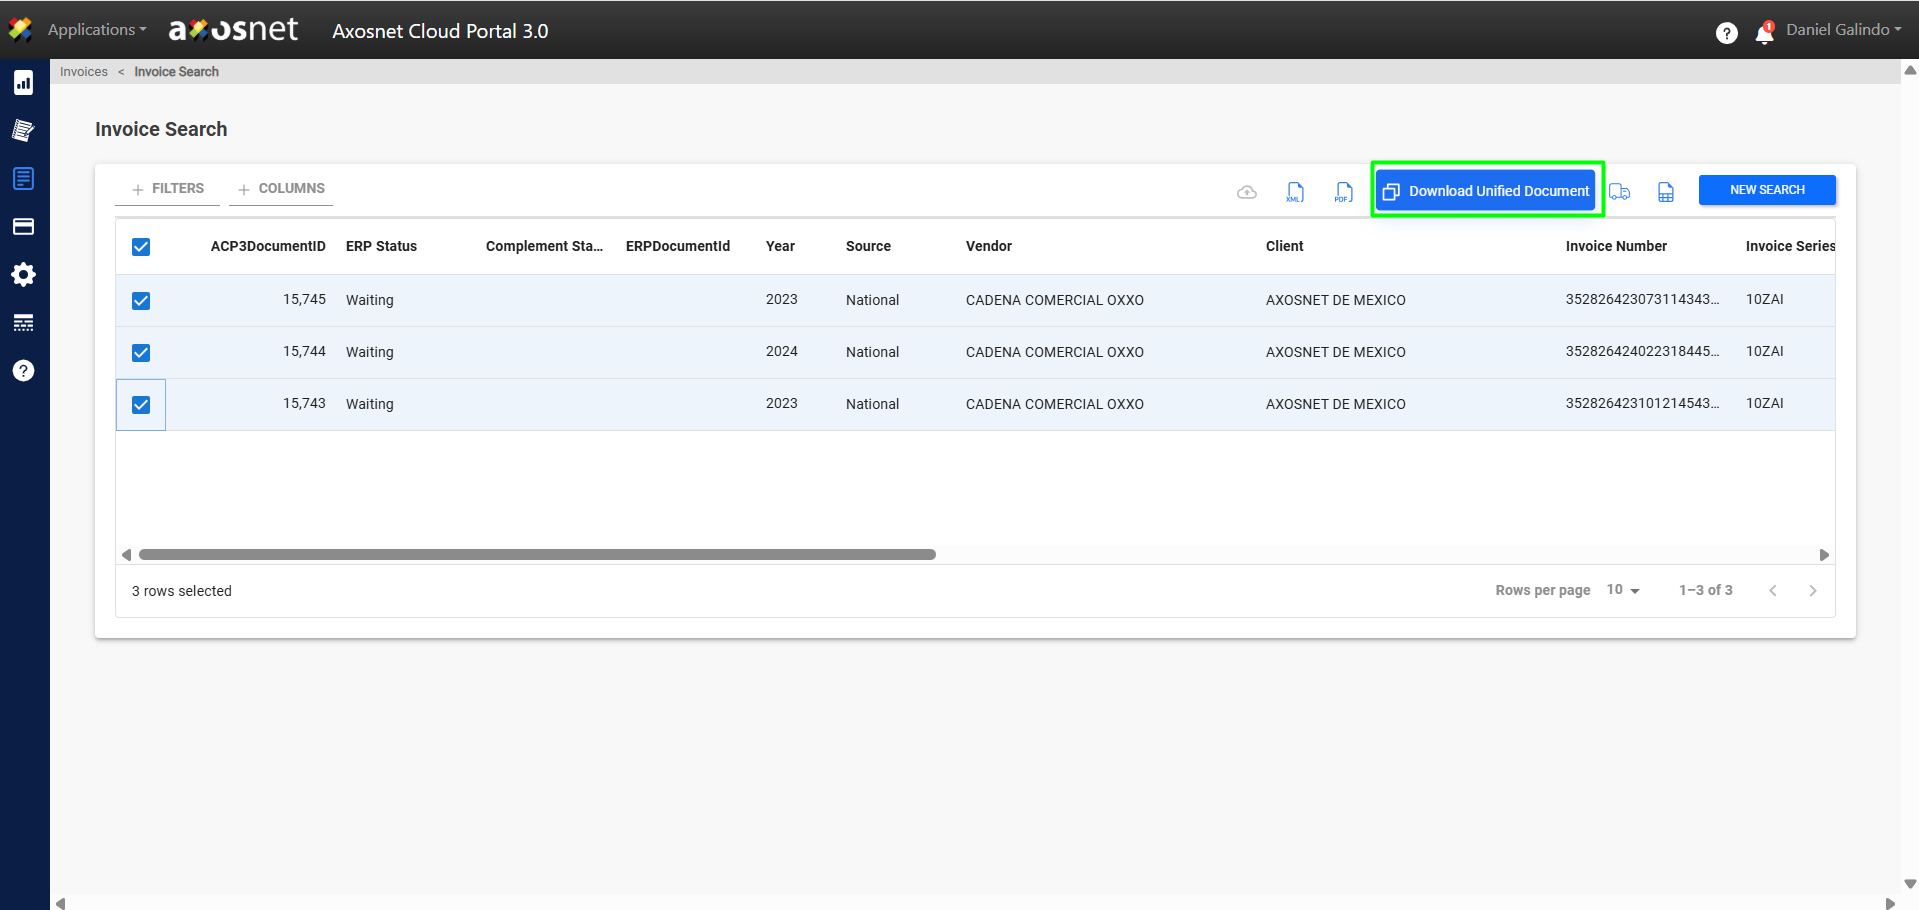Image resolution: width=1919 pixels, height=910 pixels.
Task: Click the spreadsheet export icon
Action: [x=1666, y=192]
